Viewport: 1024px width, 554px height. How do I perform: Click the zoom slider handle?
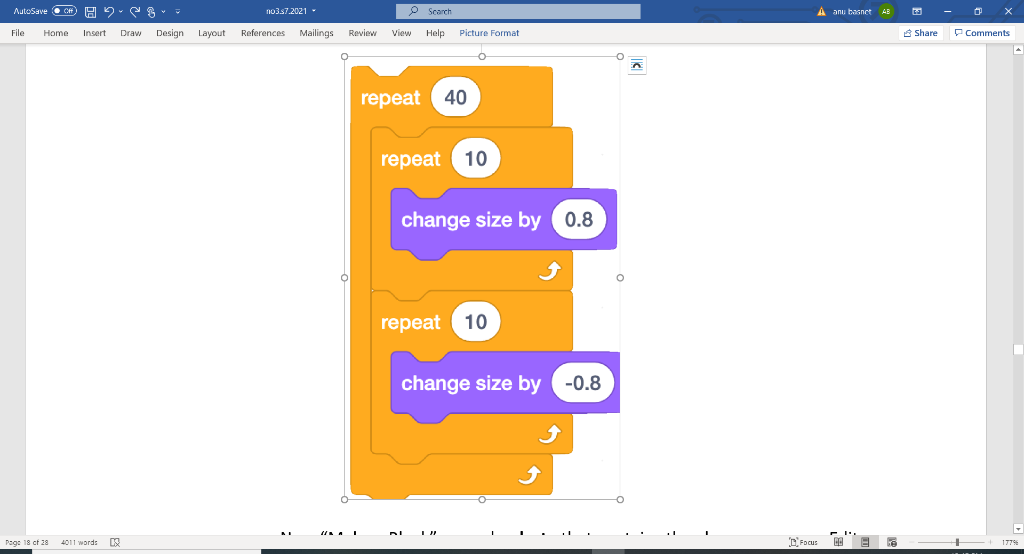957,542
